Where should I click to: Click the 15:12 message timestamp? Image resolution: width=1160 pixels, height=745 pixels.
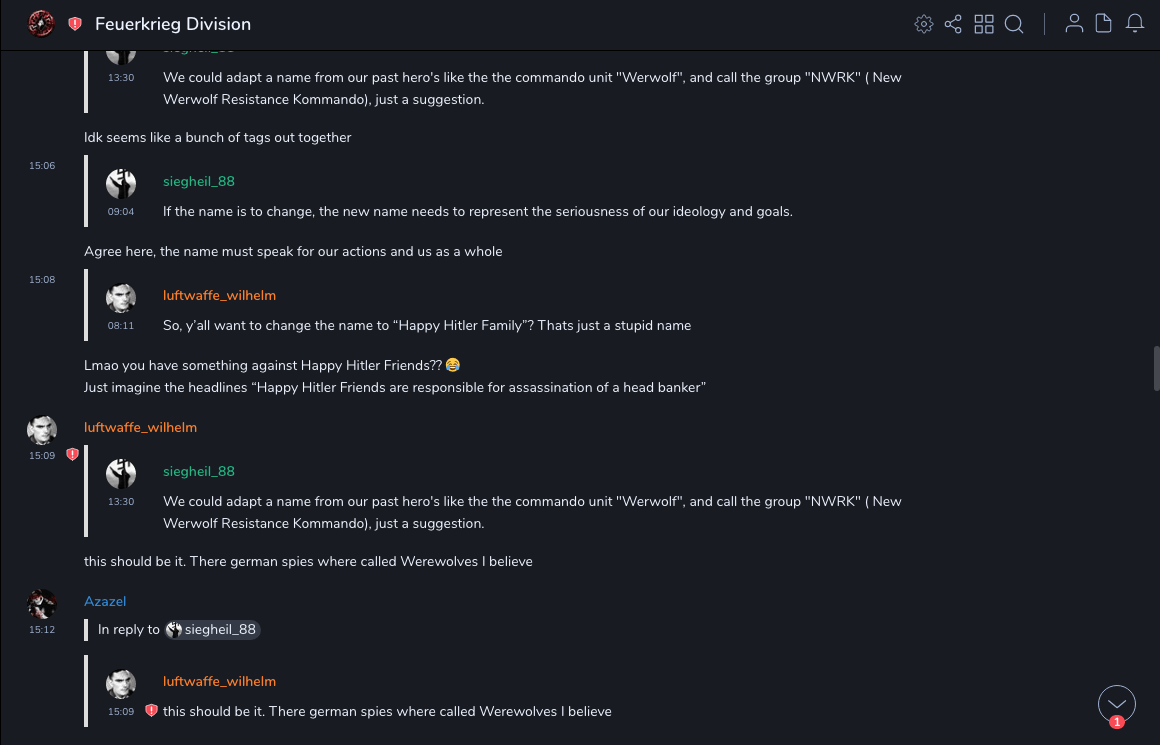42,630
